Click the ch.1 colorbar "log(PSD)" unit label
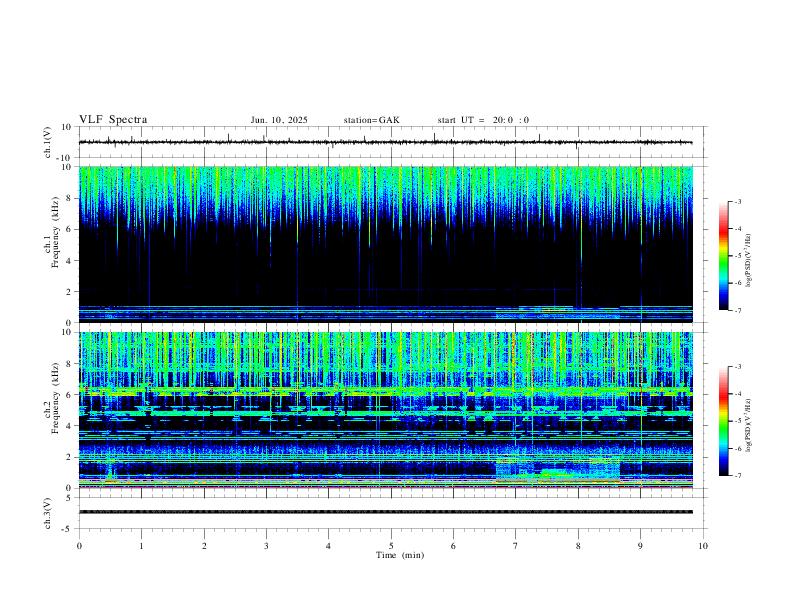This screenshot has width=792, height=612. [x=749, y=260]
